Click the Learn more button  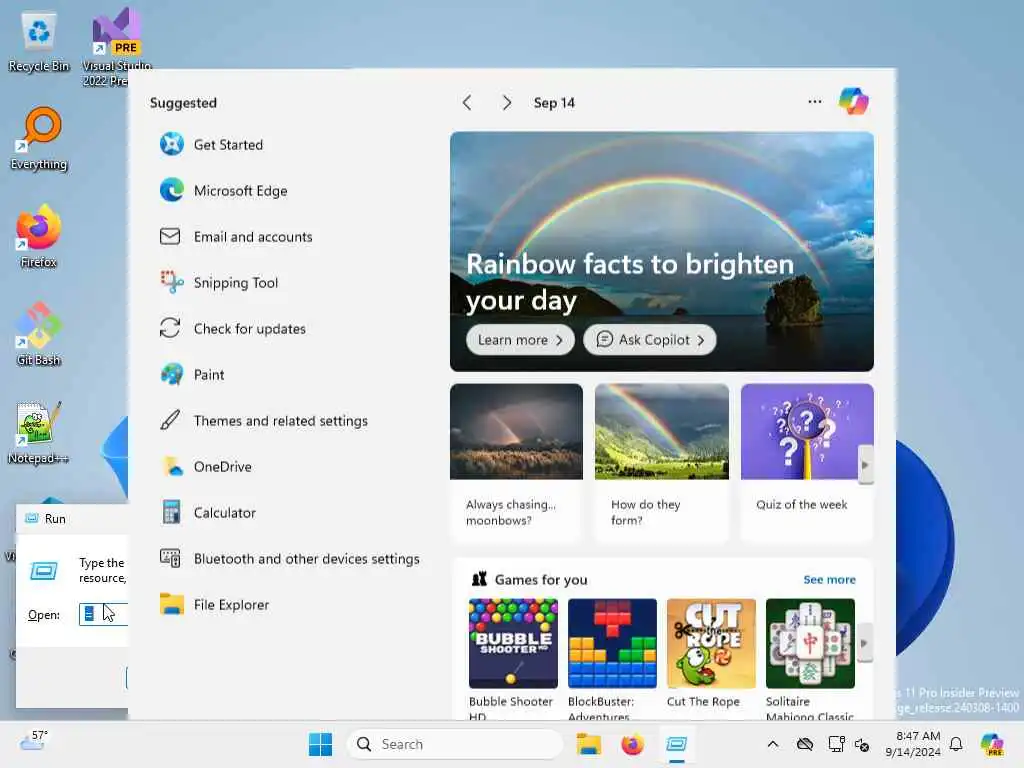pyautogui.click(x=520, y=340)
